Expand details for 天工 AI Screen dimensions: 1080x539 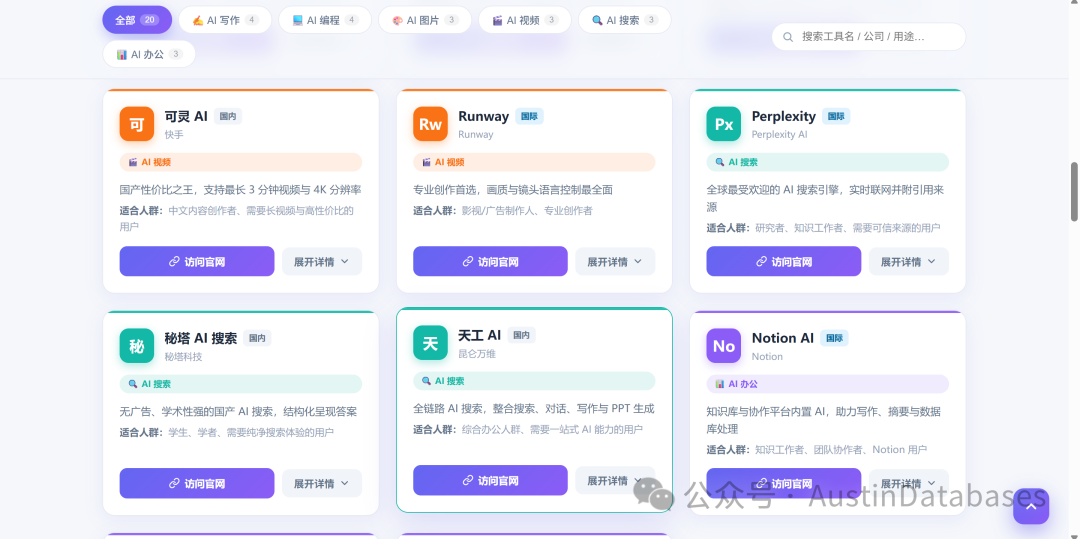coord(615,480)
